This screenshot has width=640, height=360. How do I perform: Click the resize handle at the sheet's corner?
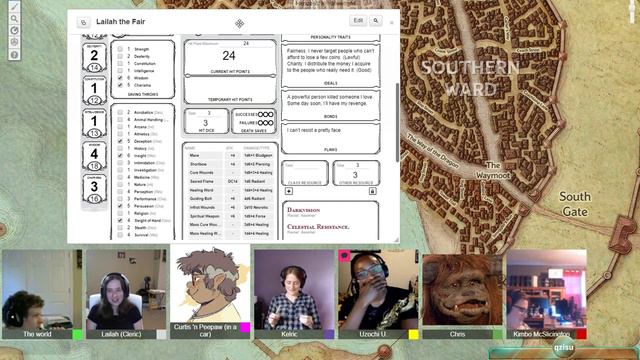point(396,240)
